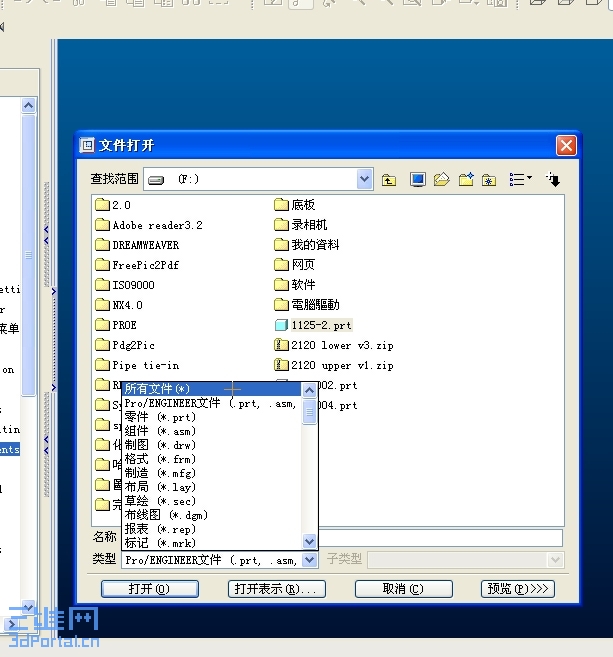613x657 pixels.
Task: Click the 打开表示(R)... button
Action: coord(277,589)
